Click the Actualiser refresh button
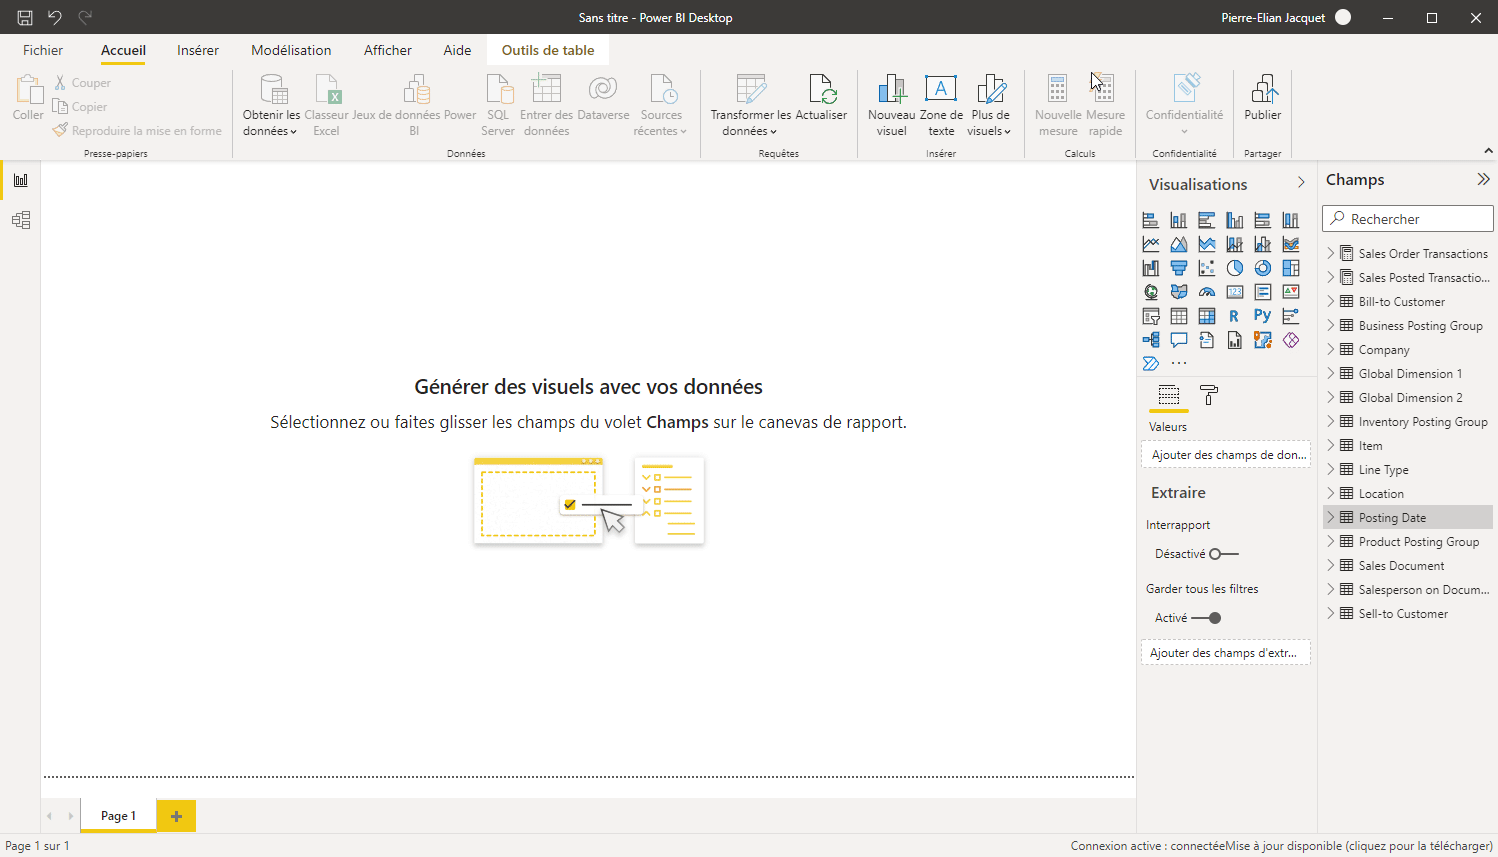Image resolution: width=1498 pixels, height=857 pixels. pyautogui.click(x=821, y=98)
